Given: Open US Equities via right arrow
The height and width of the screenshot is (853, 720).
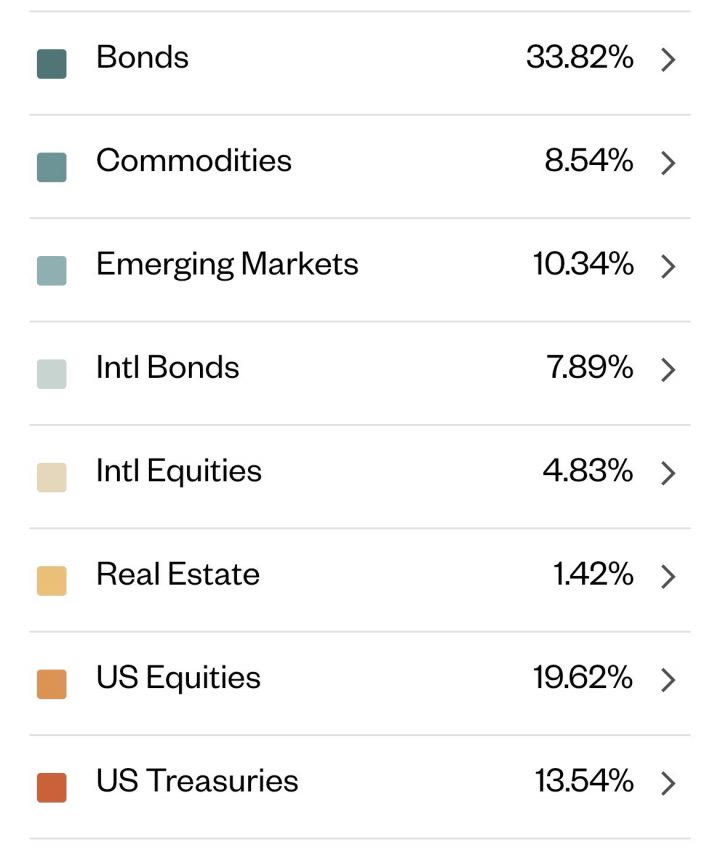Looking at the screenshot, I should coord(669,680).
